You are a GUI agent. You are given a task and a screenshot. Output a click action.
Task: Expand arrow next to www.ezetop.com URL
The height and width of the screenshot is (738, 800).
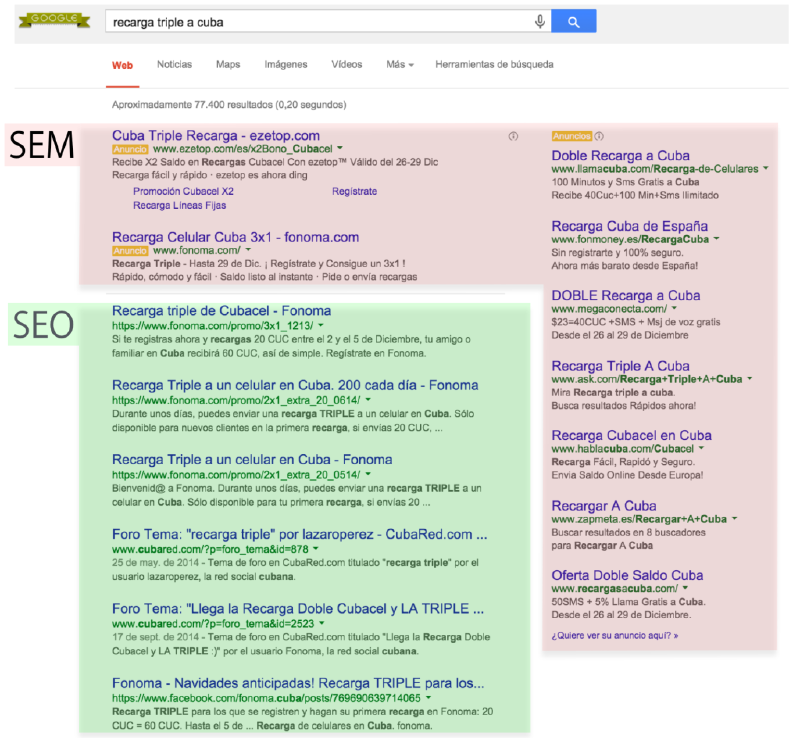tap(340, 148)
